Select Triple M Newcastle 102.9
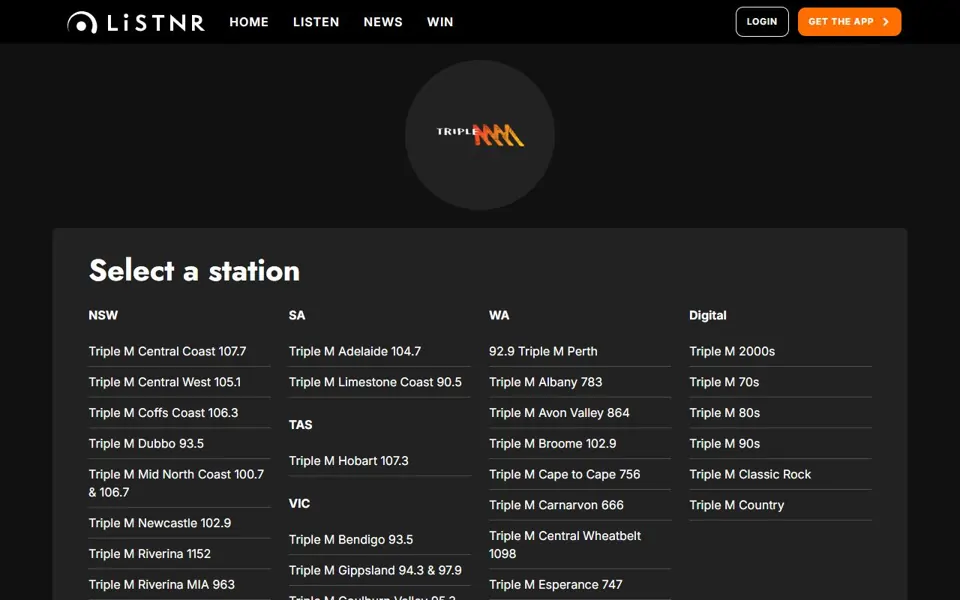 pyautogui.click(x=160, y=523)
